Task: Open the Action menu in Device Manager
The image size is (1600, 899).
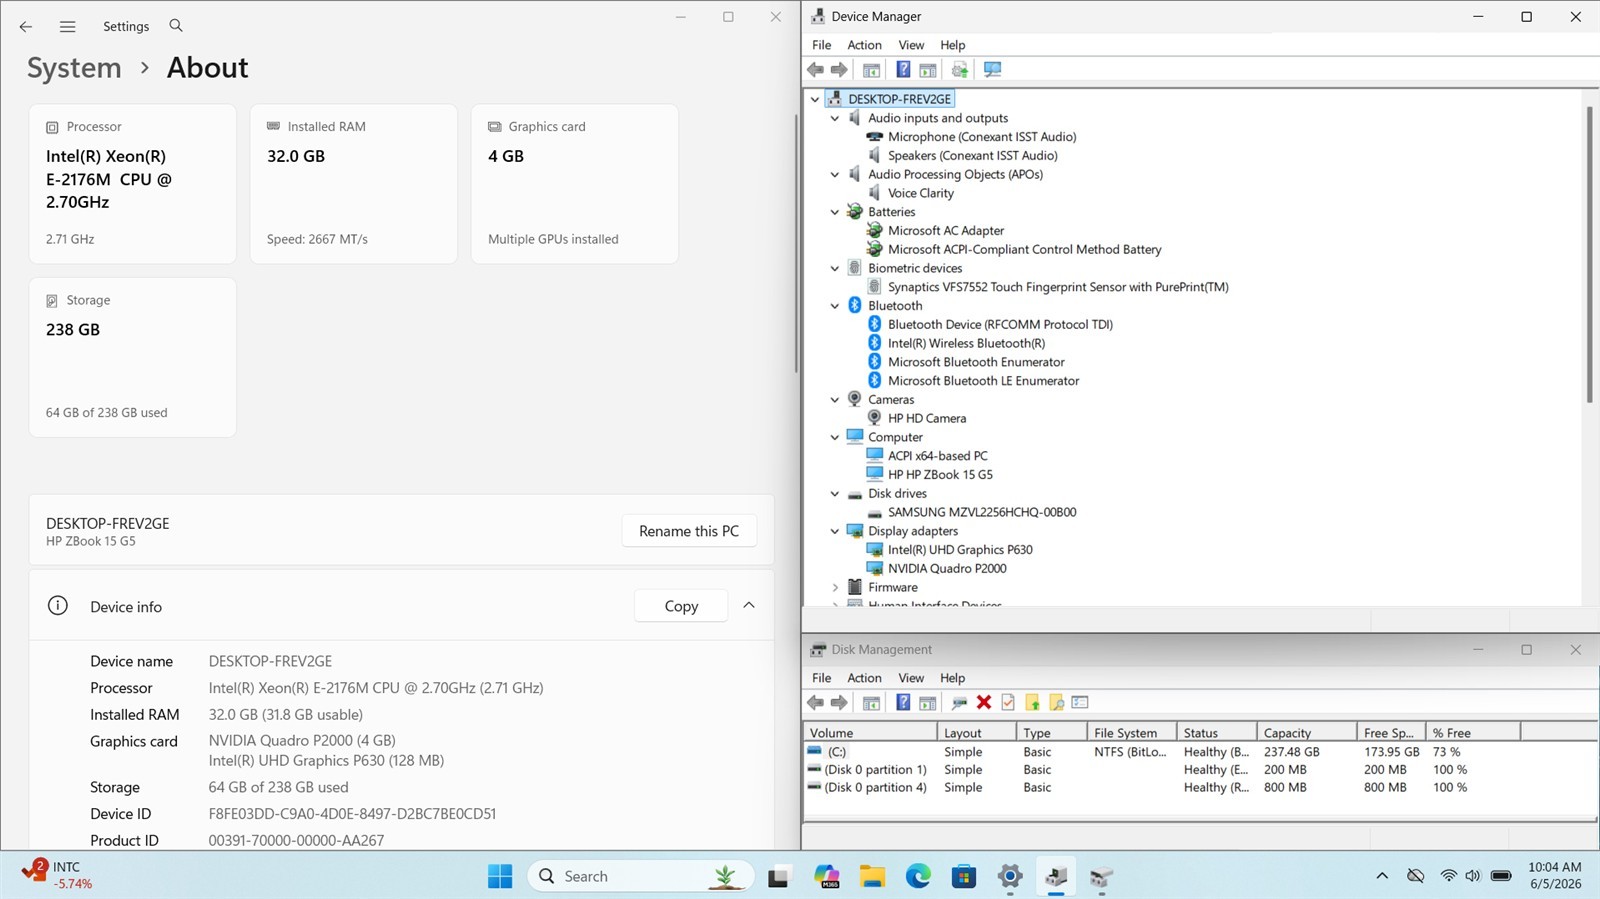Action: click(864, 45)
